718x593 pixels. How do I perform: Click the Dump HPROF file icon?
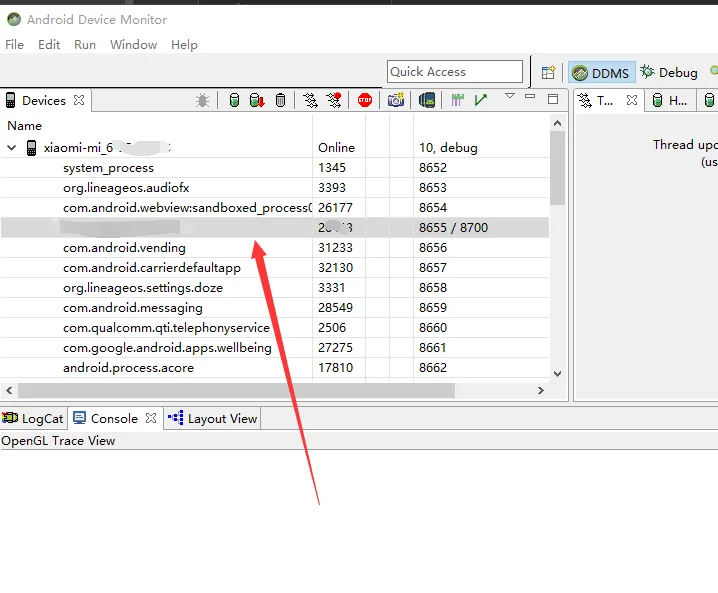click(257, 100)
